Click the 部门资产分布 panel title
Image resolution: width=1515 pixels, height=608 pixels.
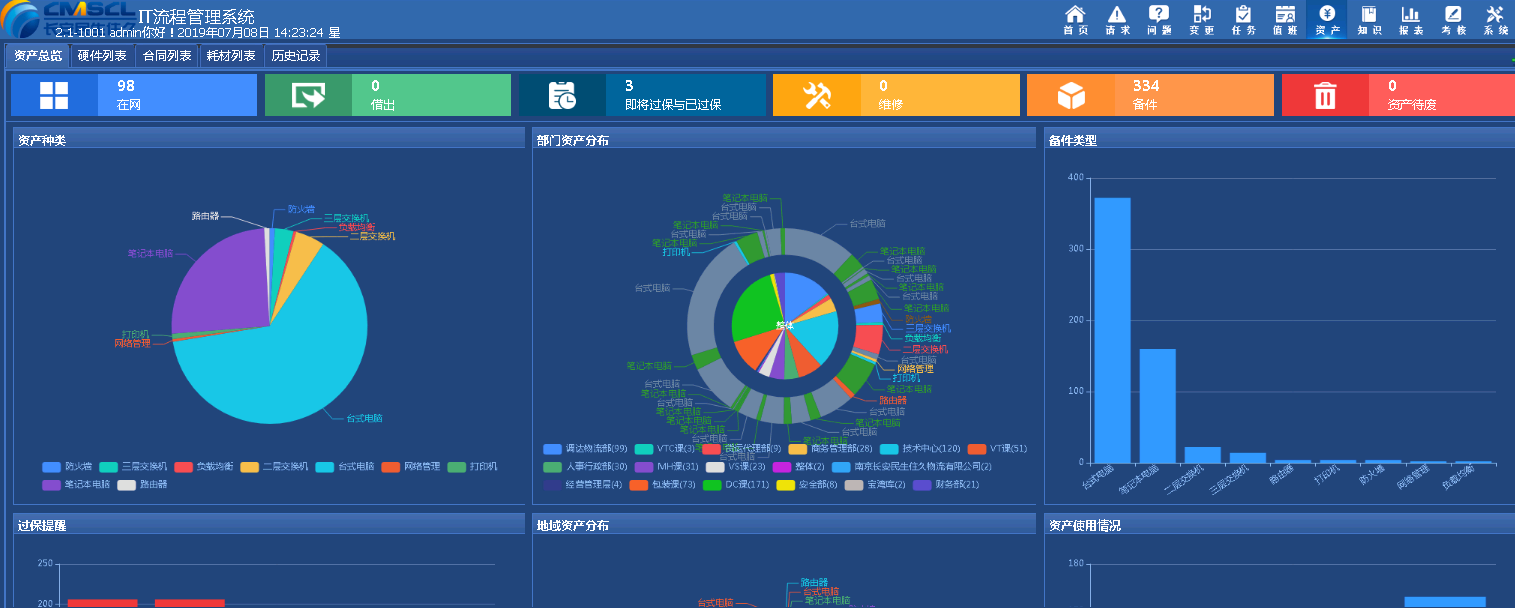click(x=573, y=141)
